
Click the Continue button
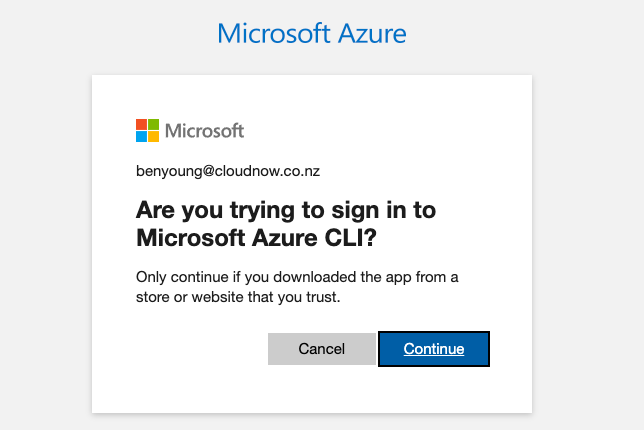click(x=434, y=349)
